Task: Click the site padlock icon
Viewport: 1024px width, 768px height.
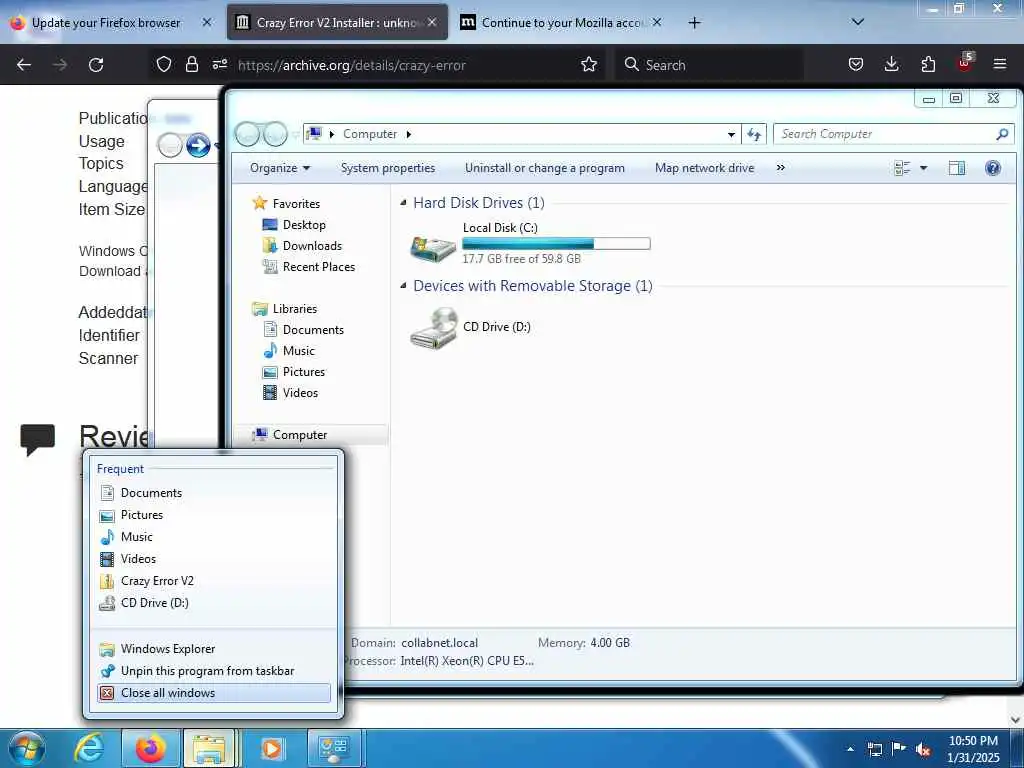Action: (x=191, y=65)
